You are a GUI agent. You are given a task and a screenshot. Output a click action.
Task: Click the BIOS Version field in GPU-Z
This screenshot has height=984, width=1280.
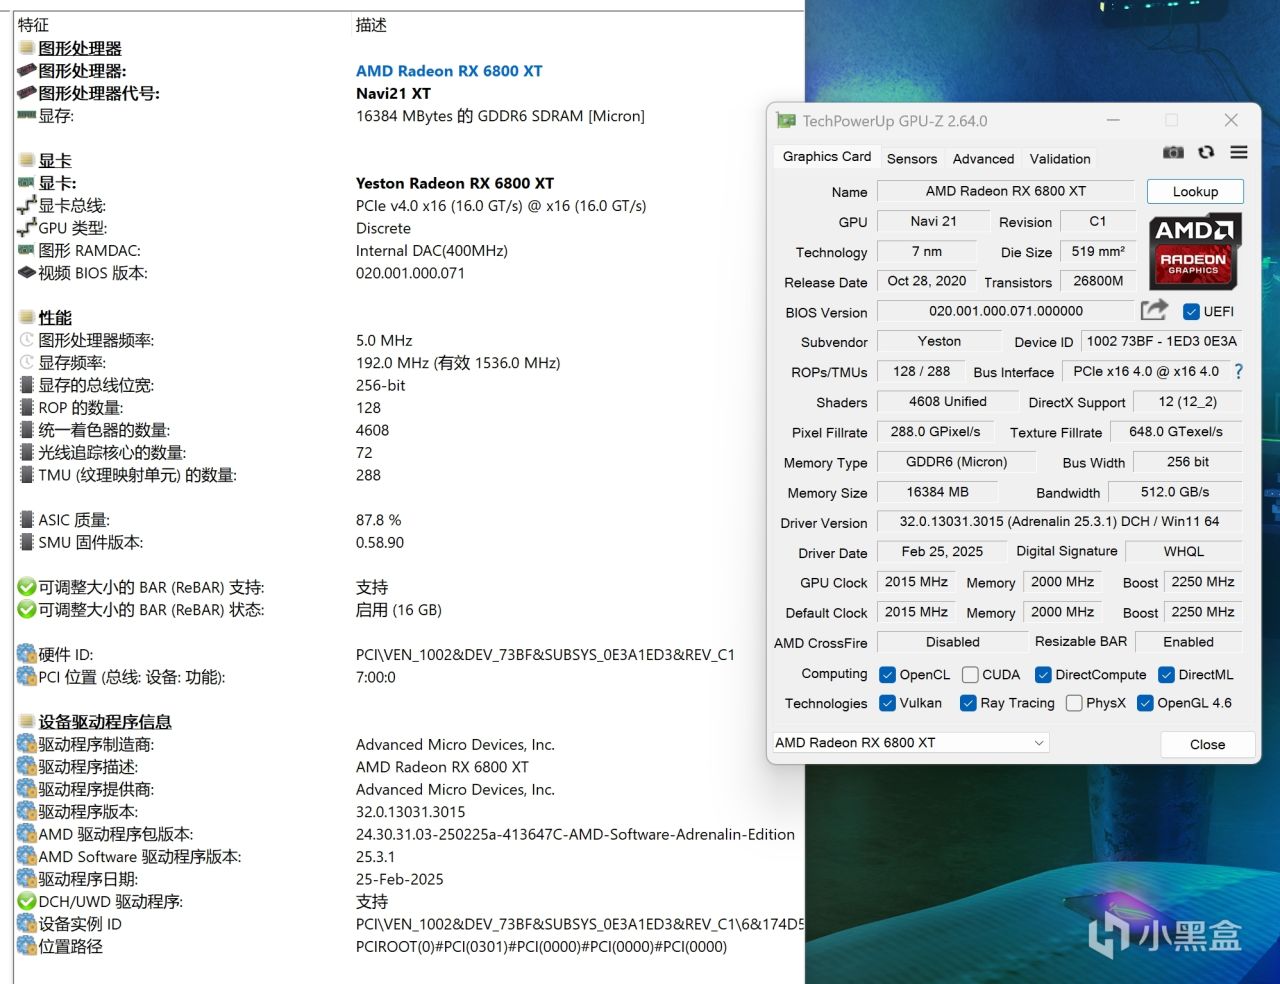(1006, 311)
